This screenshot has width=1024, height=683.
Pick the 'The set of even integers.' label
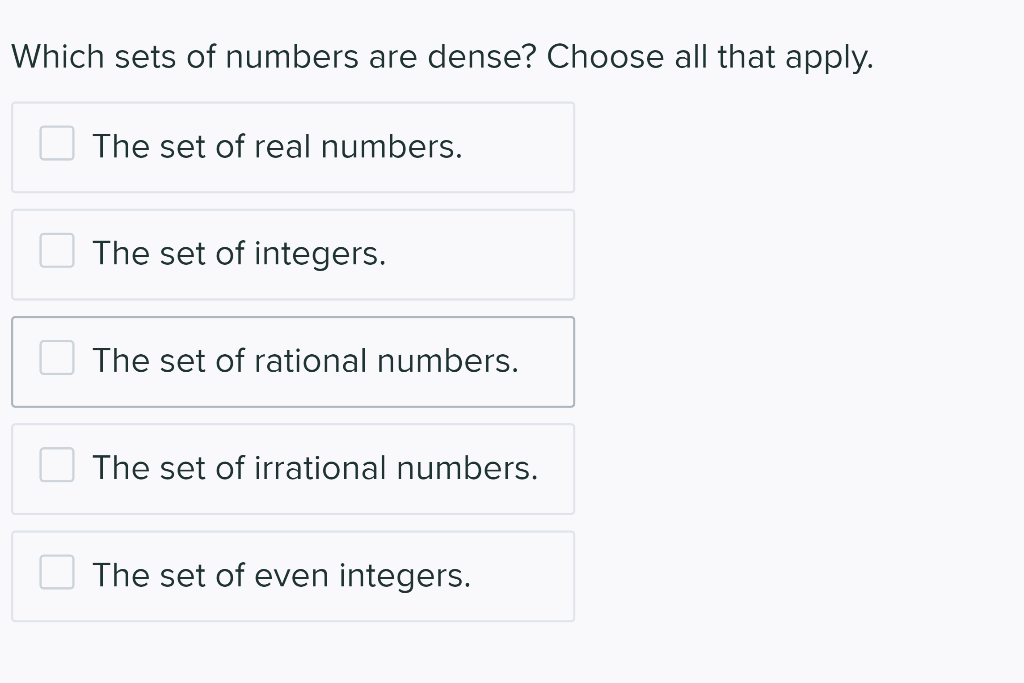coord(281,576)
